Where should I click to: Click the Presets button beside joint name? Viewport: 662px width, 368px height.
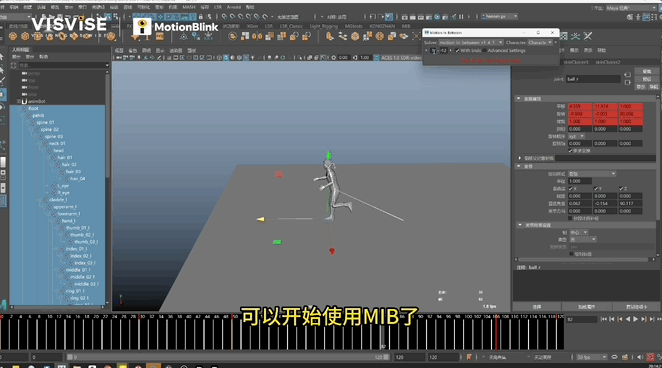coord(647,79)
